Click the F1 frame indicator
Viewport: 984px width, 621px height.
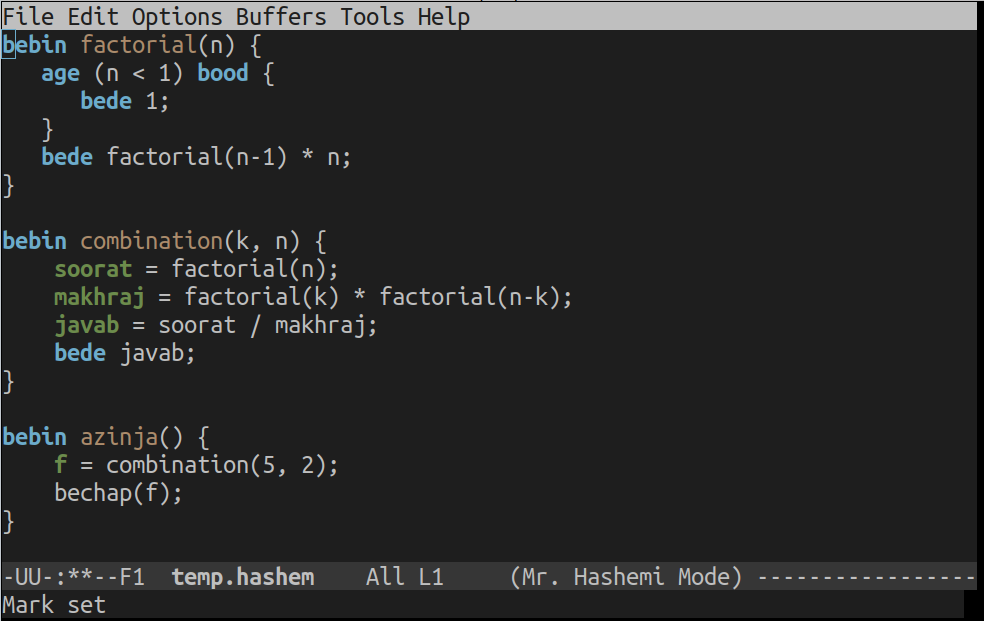pos(131,576)
